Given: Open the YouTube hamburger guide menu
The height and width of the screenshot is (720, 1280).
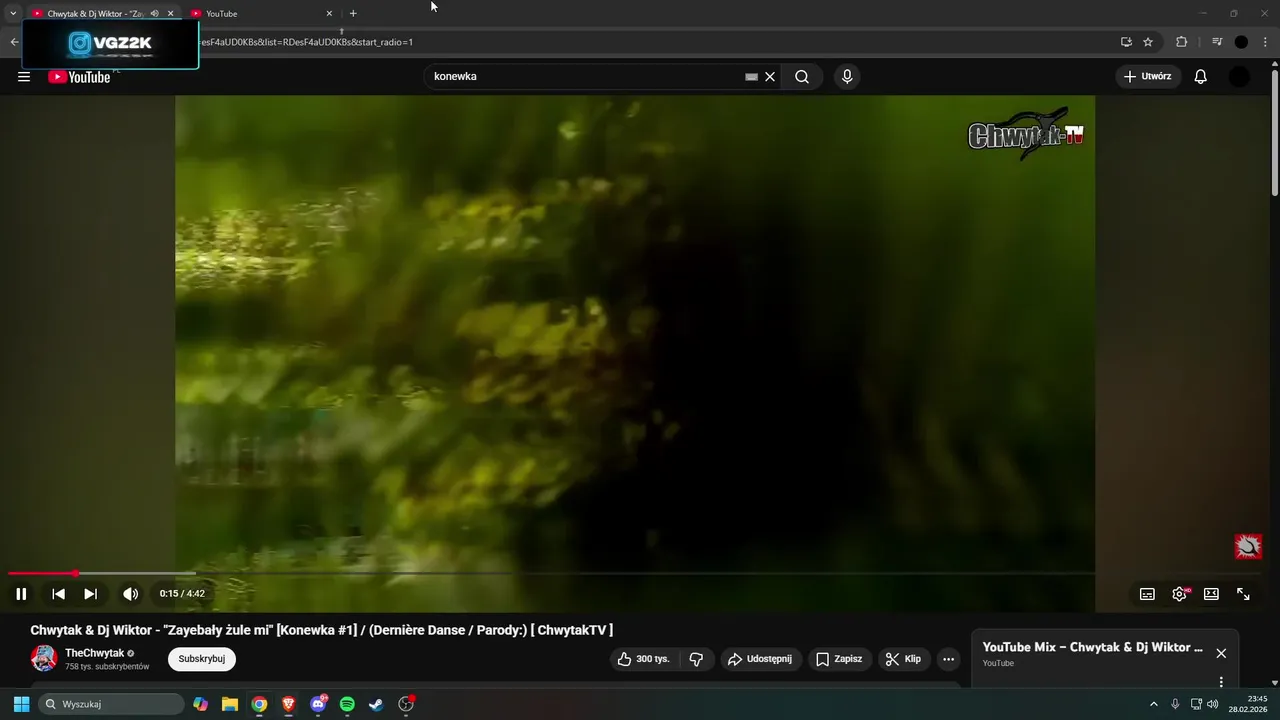Looking at the screenshot, I should point(24,77).
